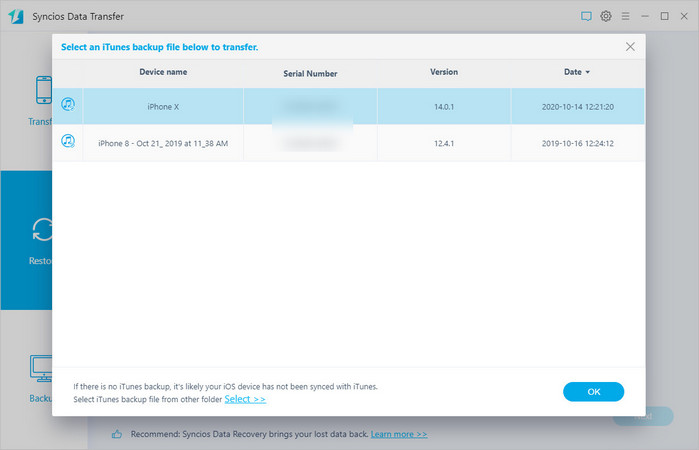699x450 pixels.
Task: Click the thumbs-up Recommend icon
Action: 117,434
